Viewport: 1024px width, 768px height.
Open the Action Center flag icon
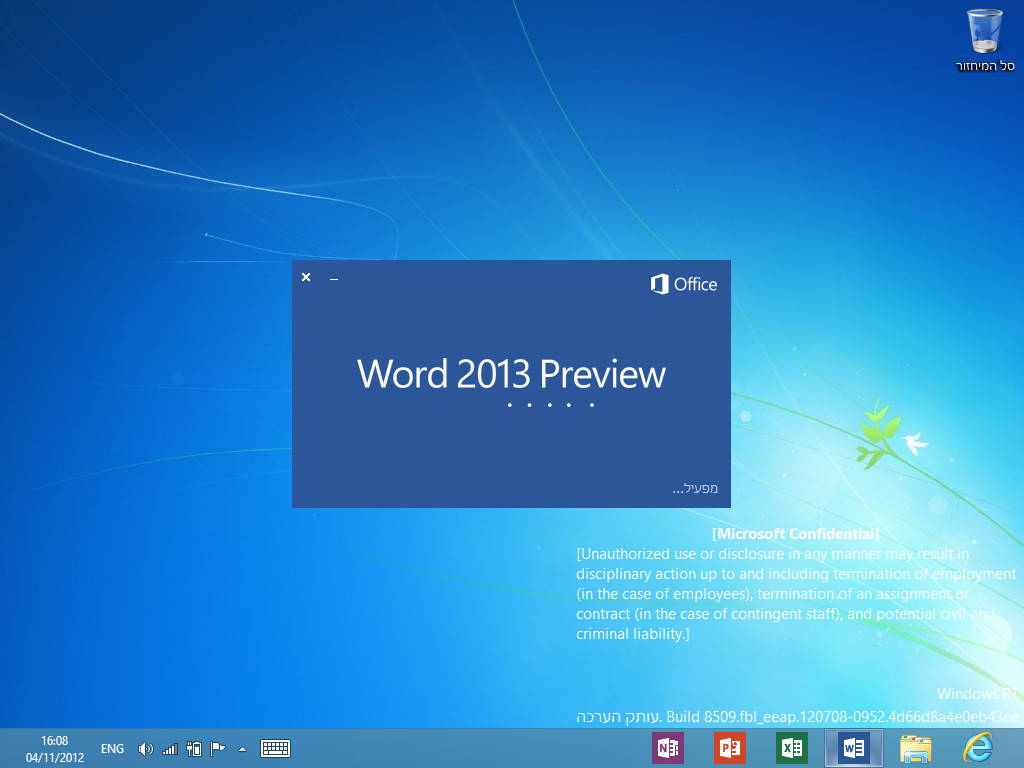point(217,748)
